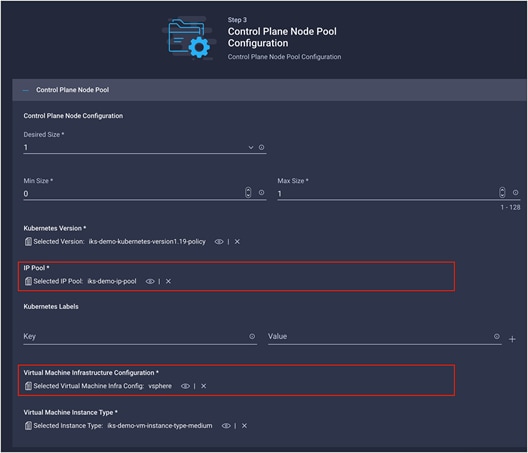Screen dimensions: 528x453
Task: Show info icon for Key field
Action: pyautogui.click(x=252, y=336)
